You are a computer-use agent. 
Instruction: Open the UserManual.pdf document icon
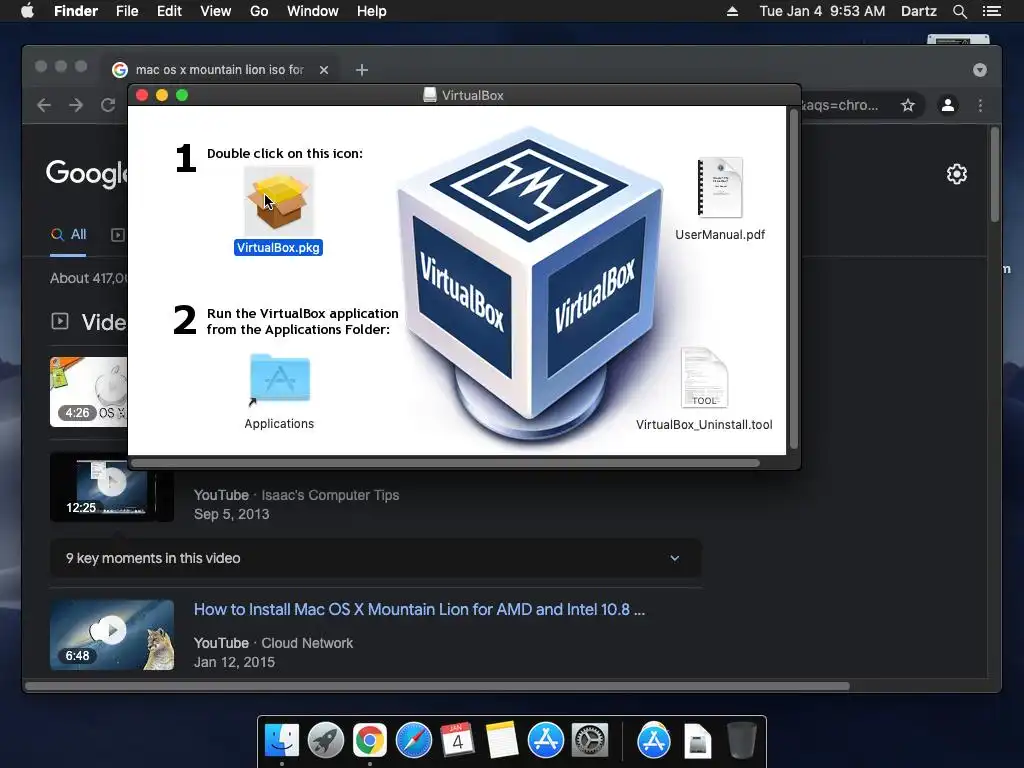720,188
